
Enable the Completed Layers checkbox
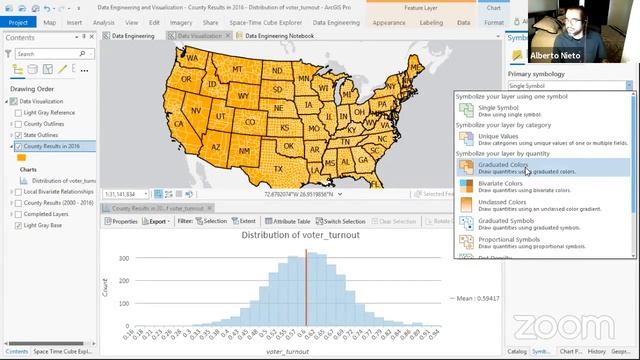click(x=18, y=214)
